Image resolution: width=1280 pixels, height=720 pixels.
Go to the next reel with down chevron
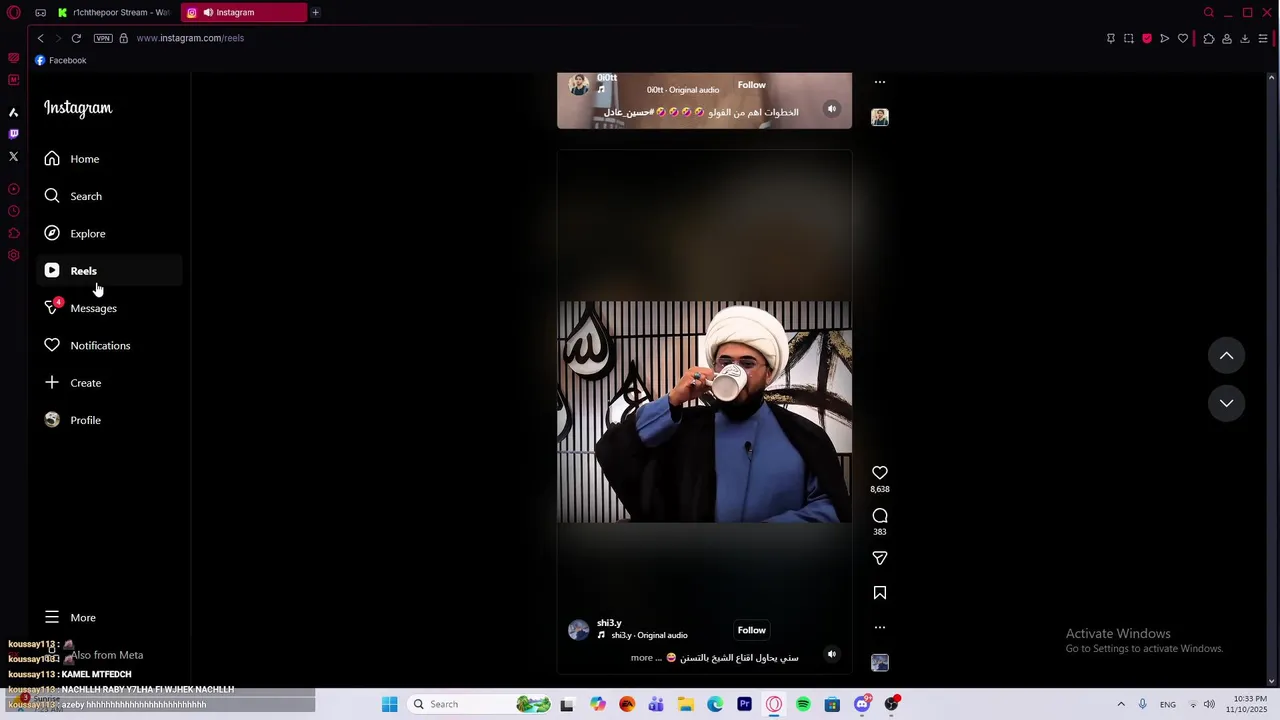coord(1226,403)
